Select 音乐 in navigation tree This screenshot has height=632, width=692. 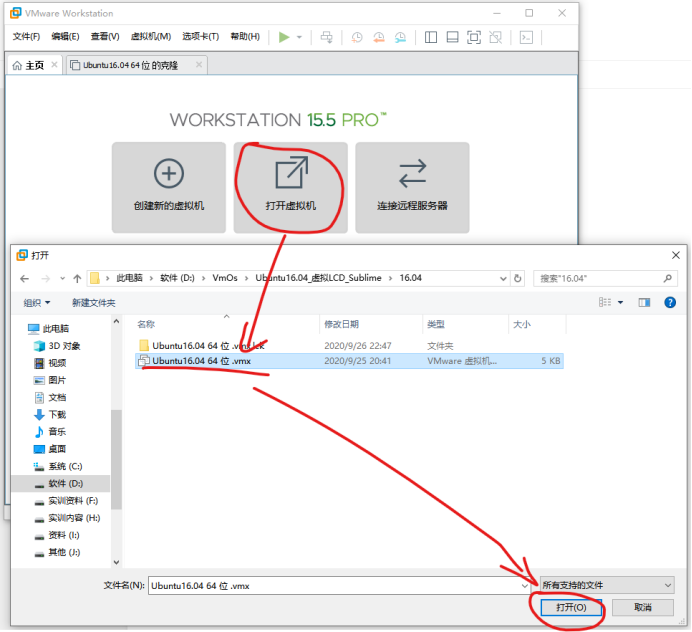pyautogui.click(x=49, y=432)
